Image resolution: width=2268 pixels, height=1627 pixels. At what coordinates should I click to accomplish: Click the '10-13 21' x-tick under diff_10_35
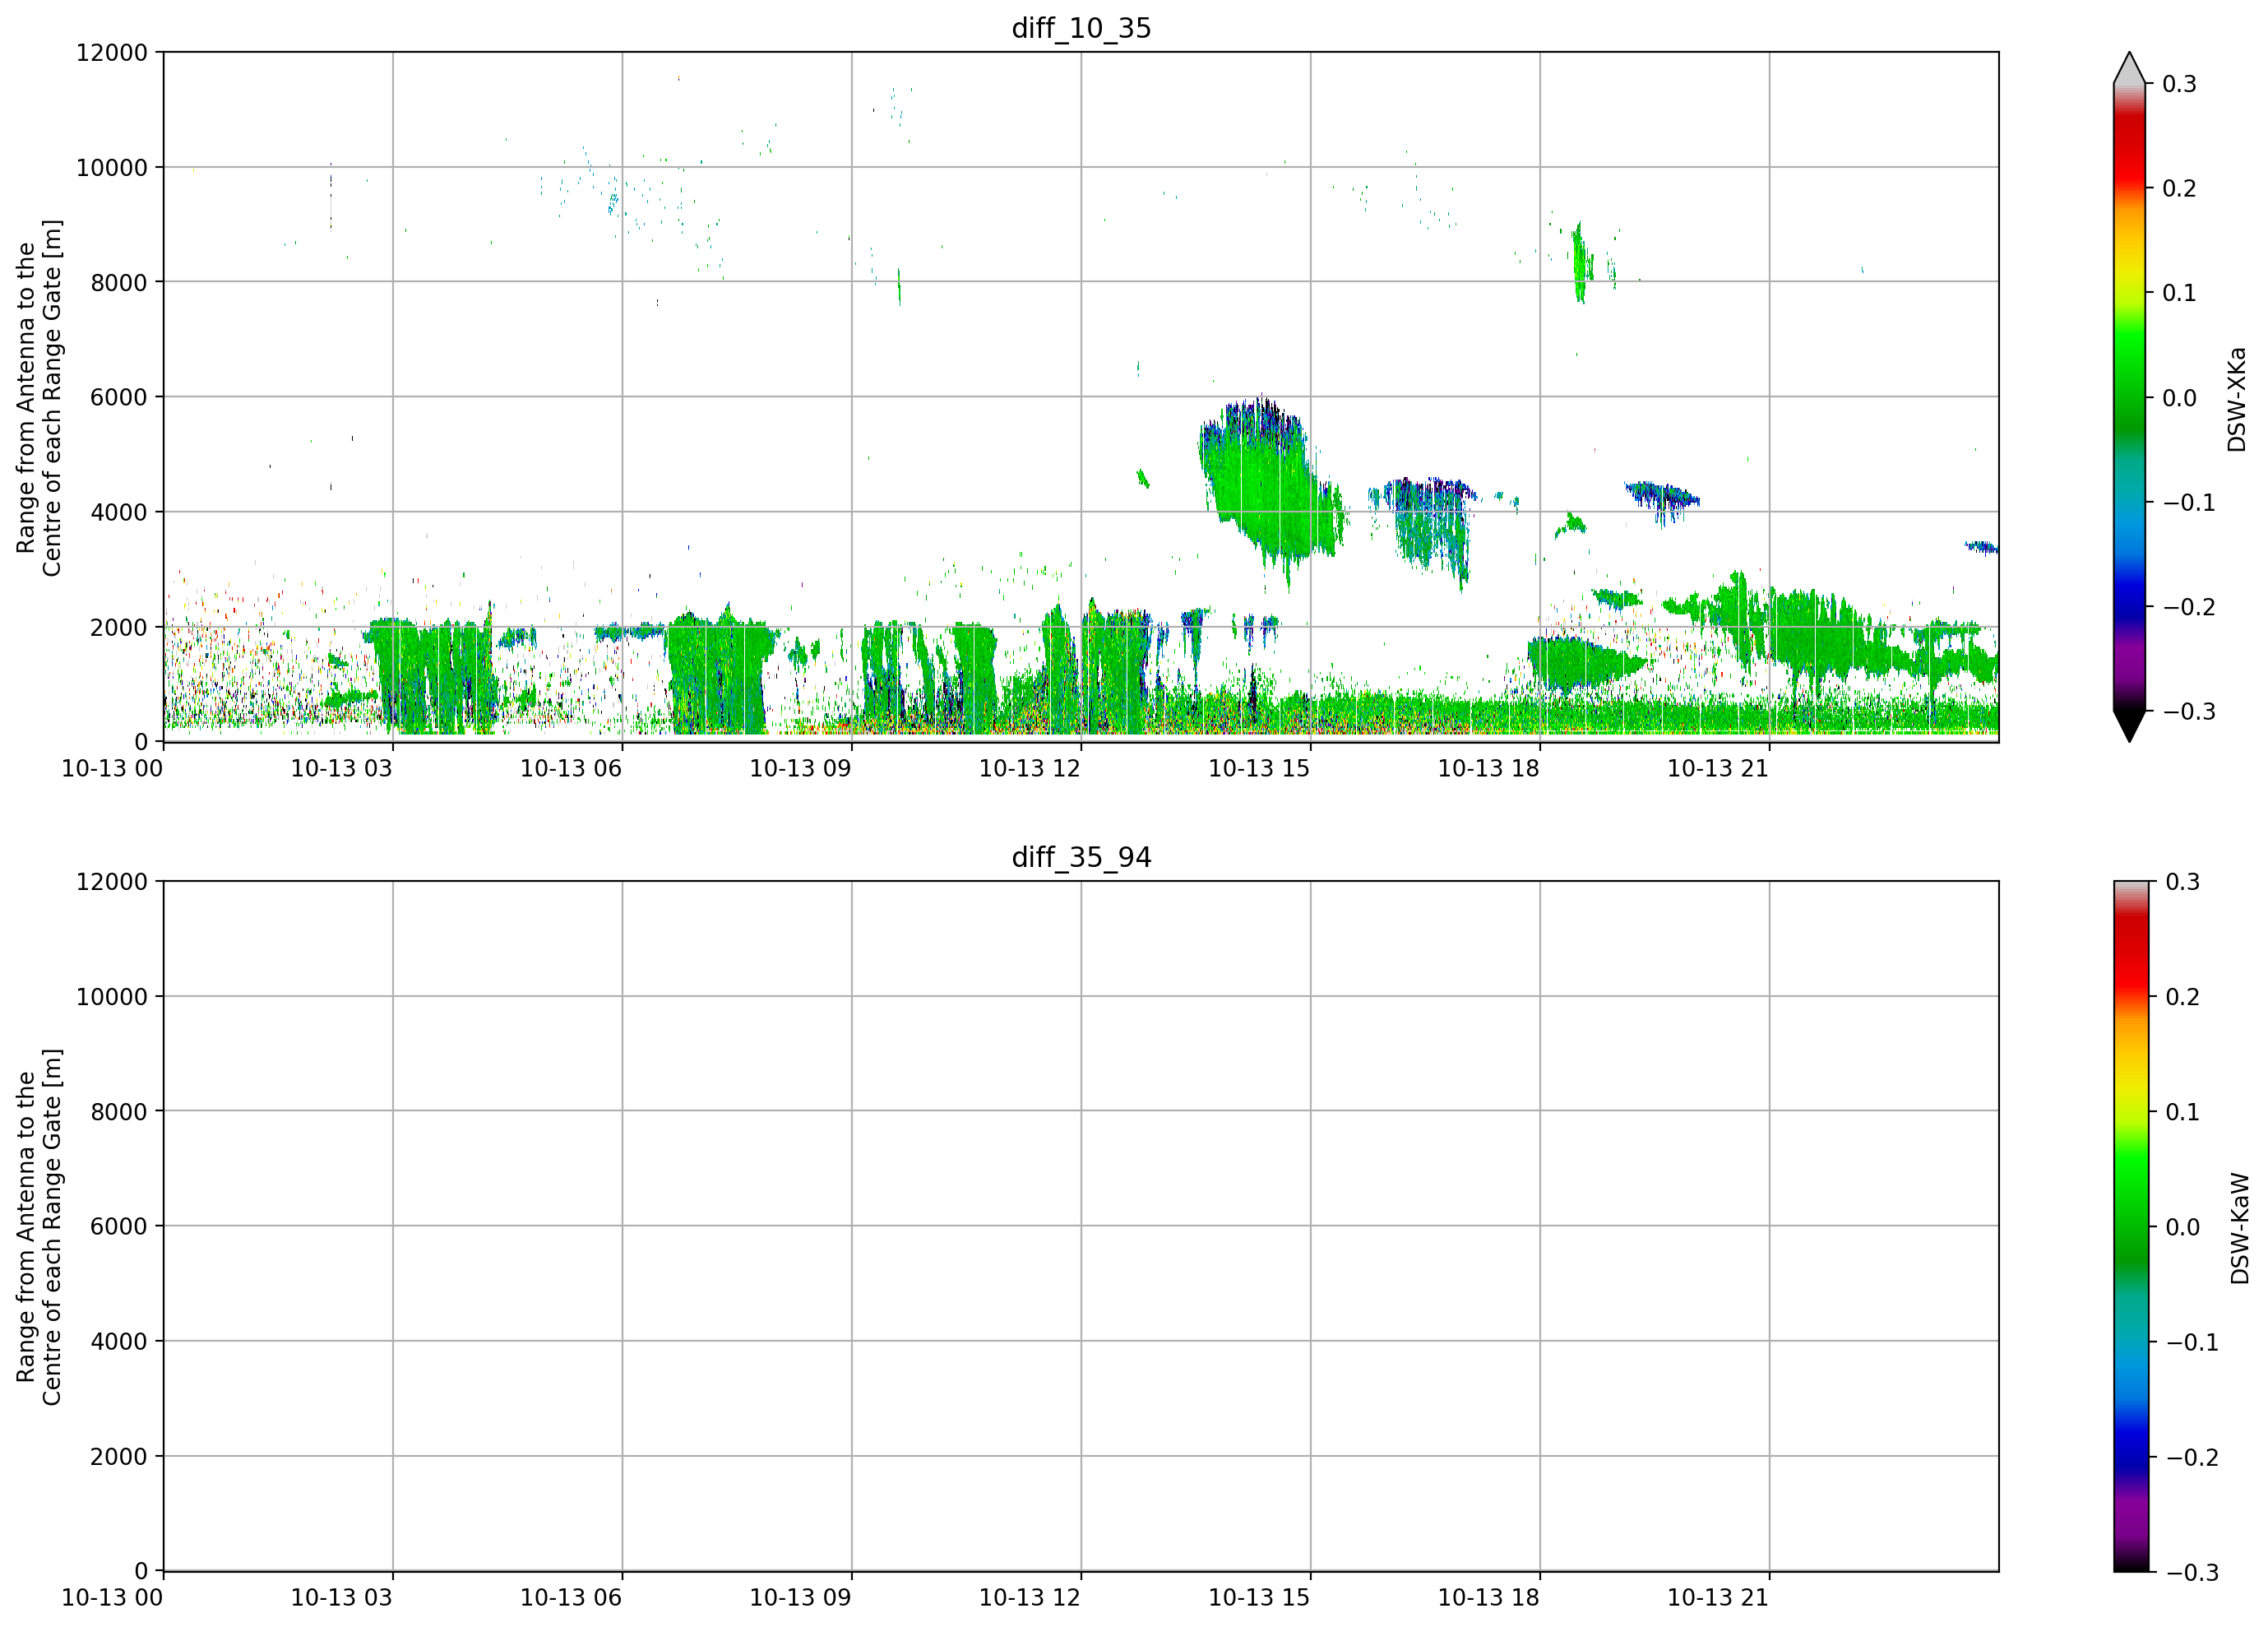coord(1718,768)
